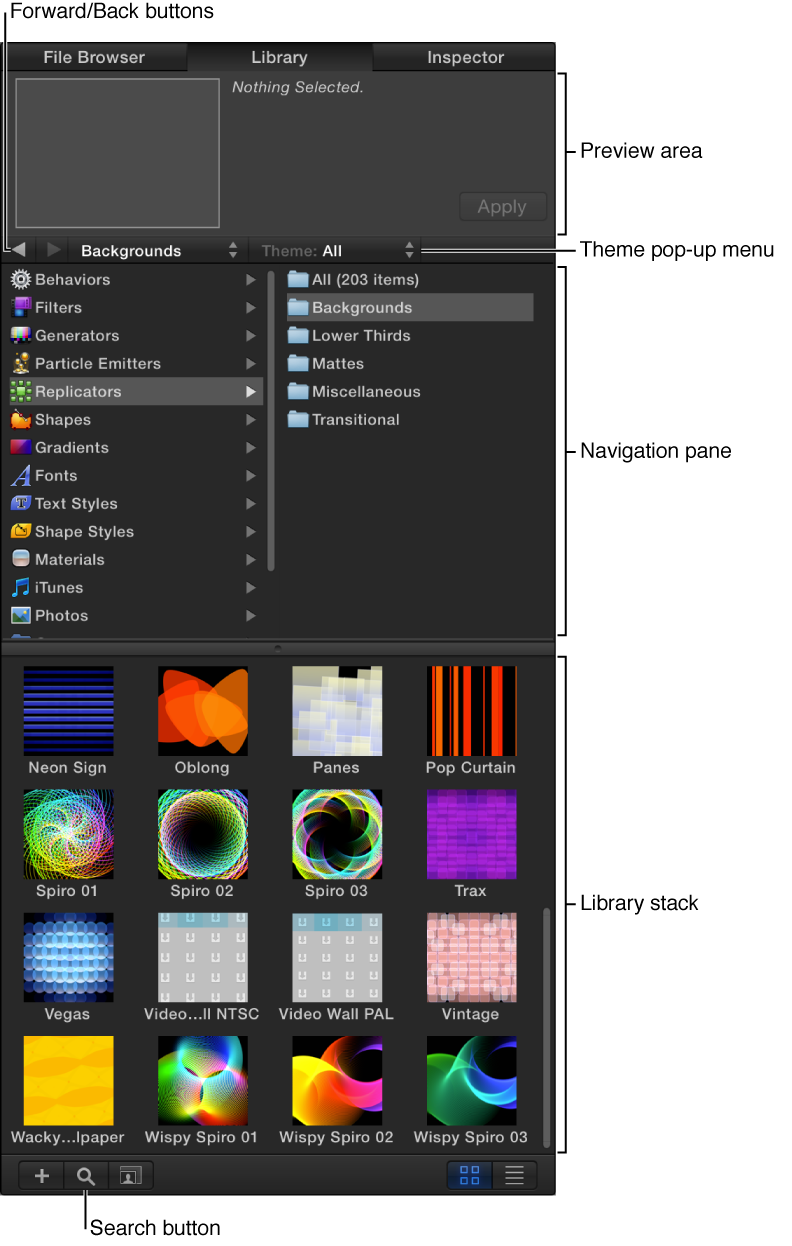Click the forward arrow button

53,250
